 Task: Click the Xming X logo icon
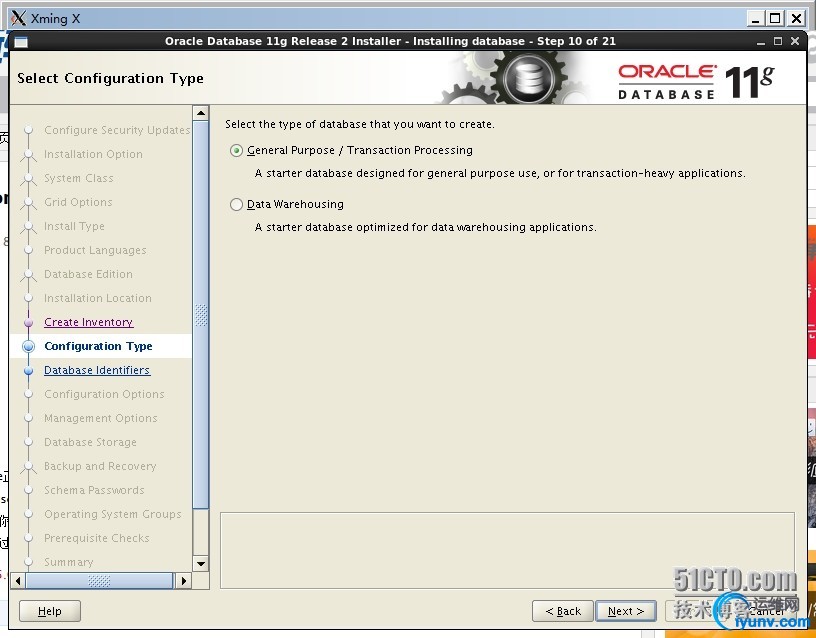18,18
